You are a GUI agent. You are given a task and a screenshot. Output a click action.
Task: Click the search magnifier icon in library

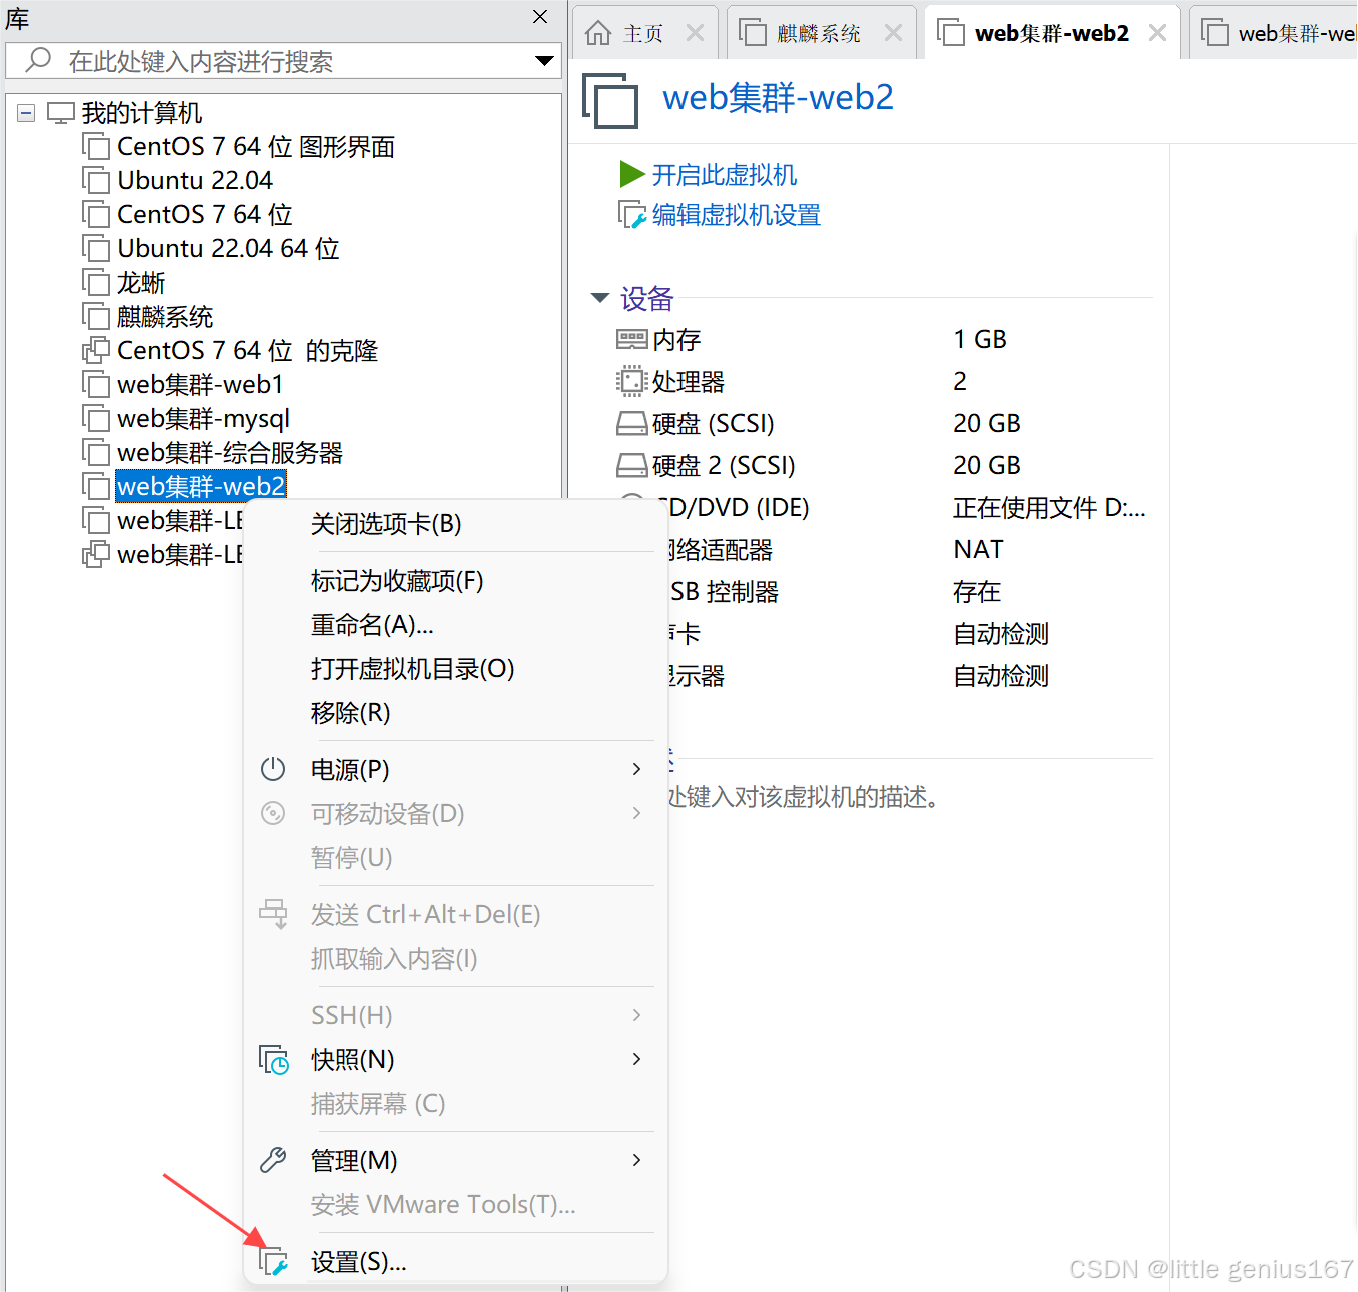[x=38, y=60]
